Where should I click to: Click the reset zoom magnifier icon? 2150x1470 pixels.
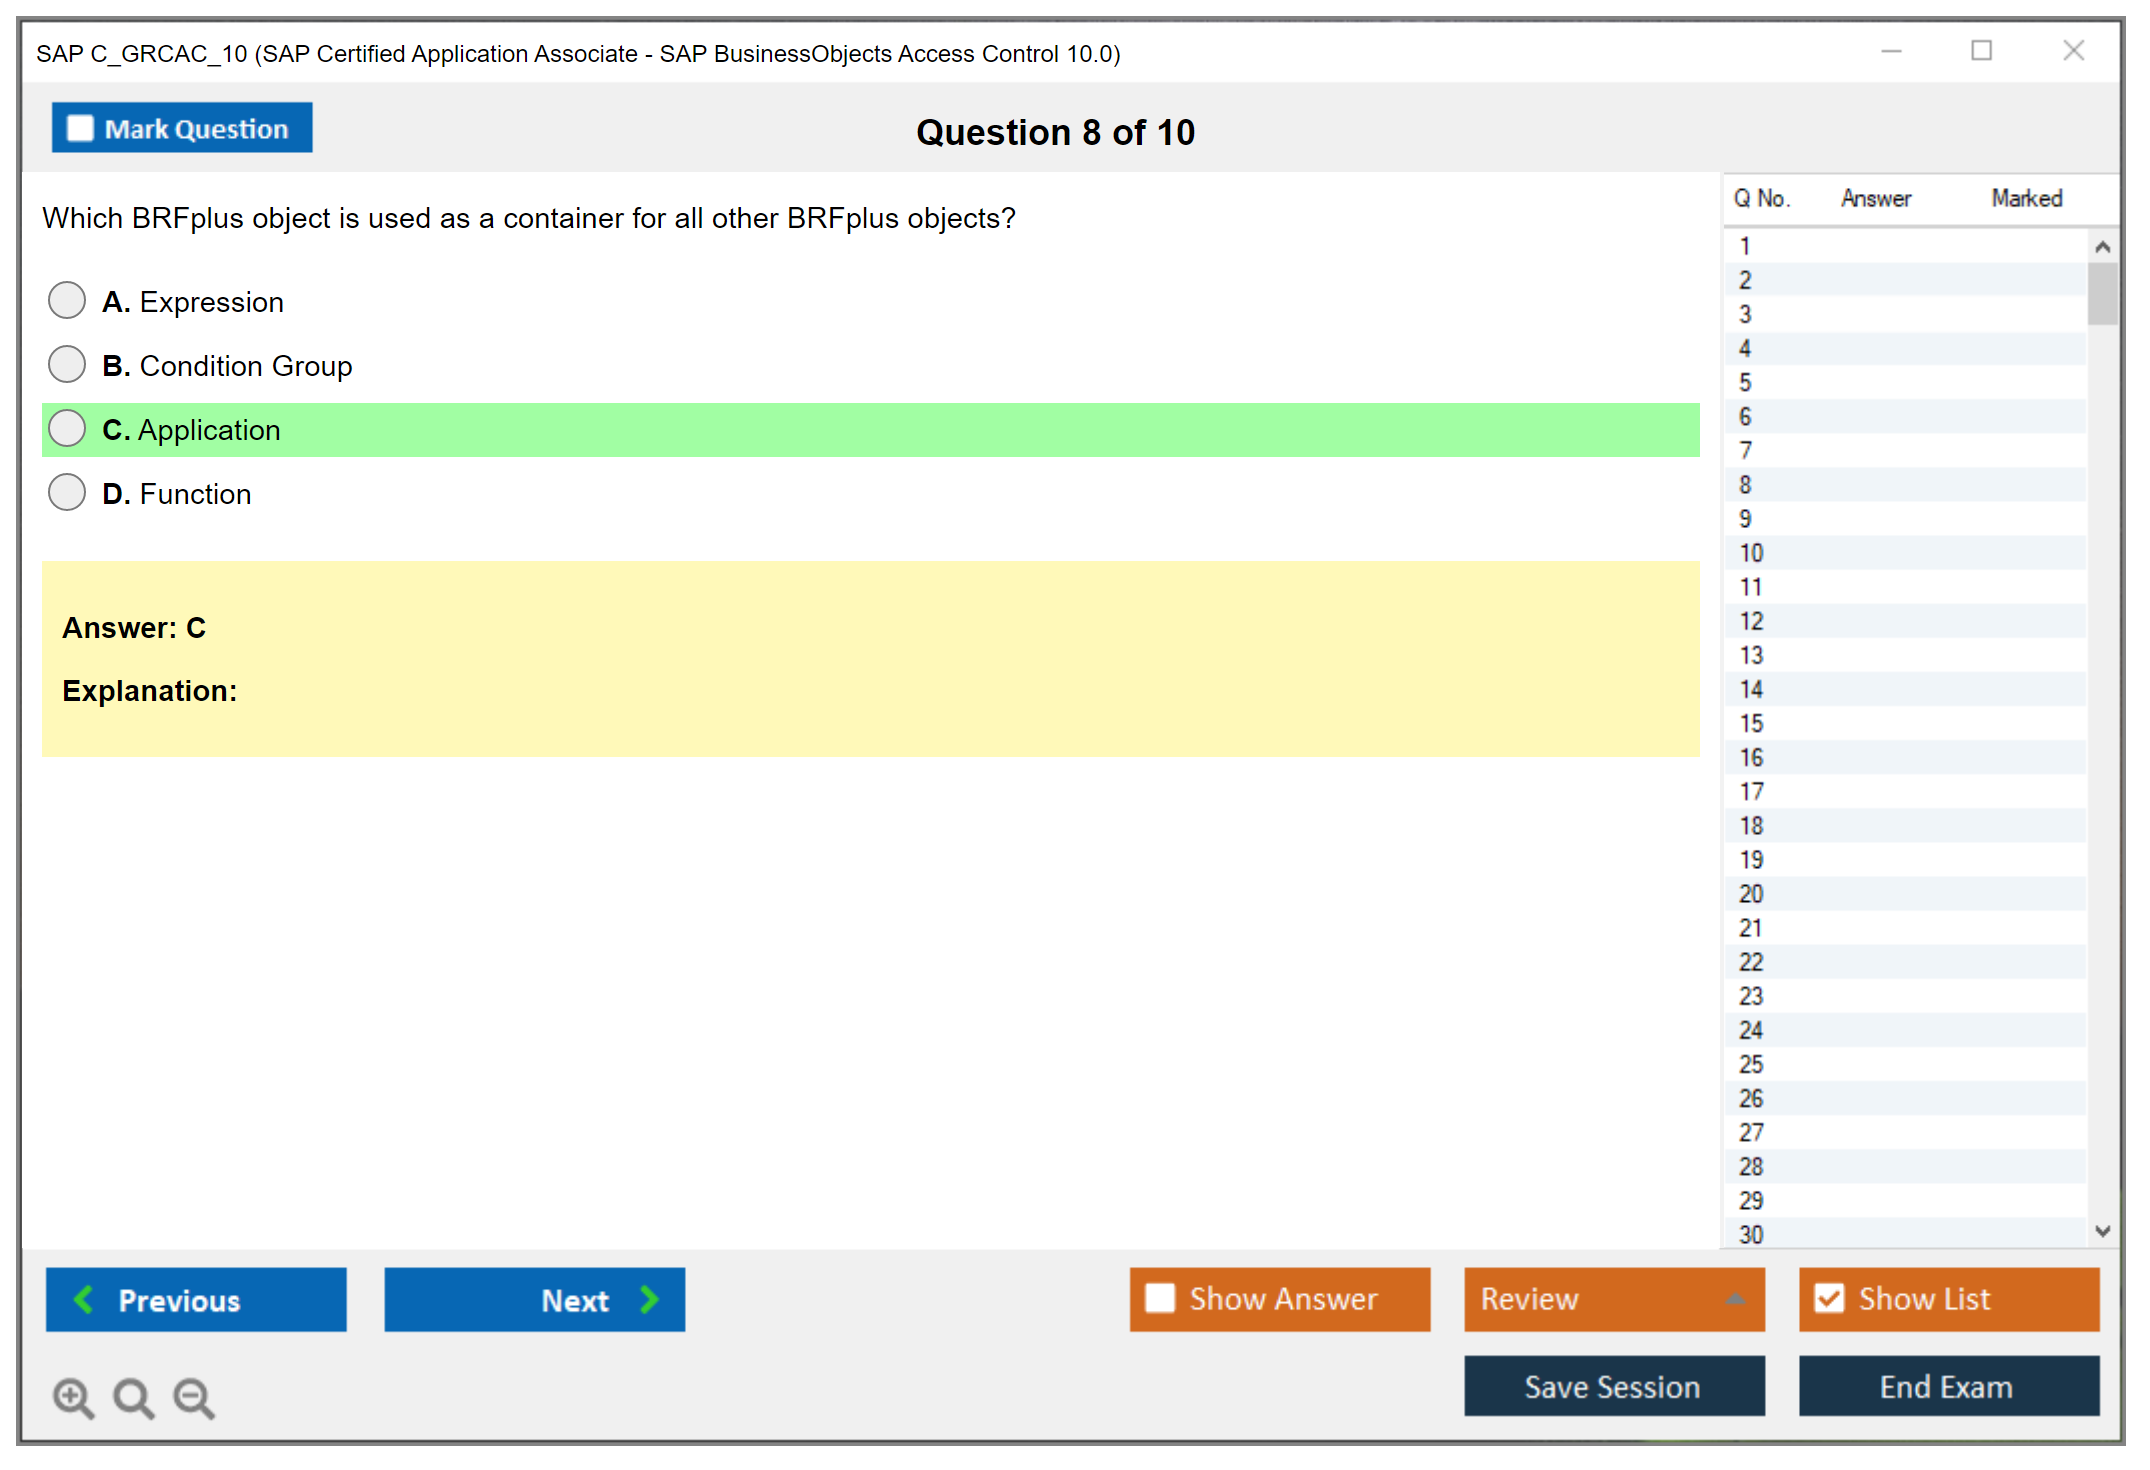133,1397
